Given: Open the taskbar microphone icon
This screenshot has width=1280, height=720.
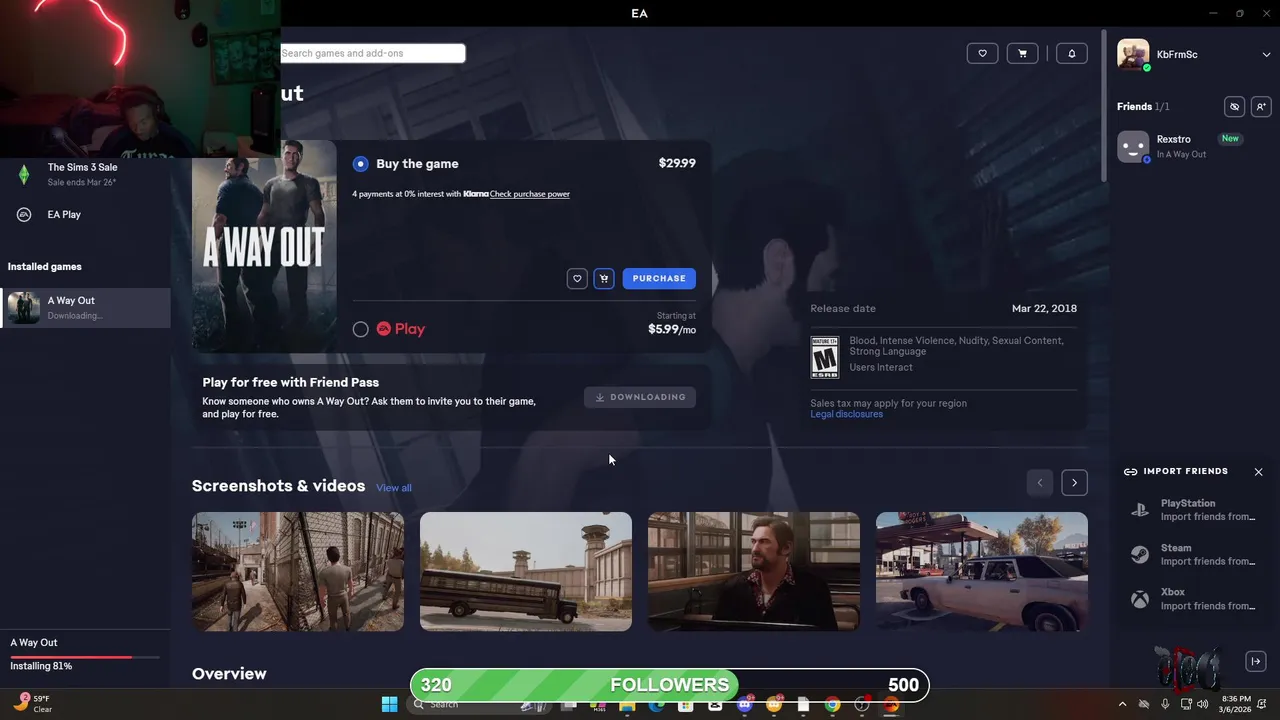Looking at the screenshot, I should pyautogui.click(x=1165, y=705).
